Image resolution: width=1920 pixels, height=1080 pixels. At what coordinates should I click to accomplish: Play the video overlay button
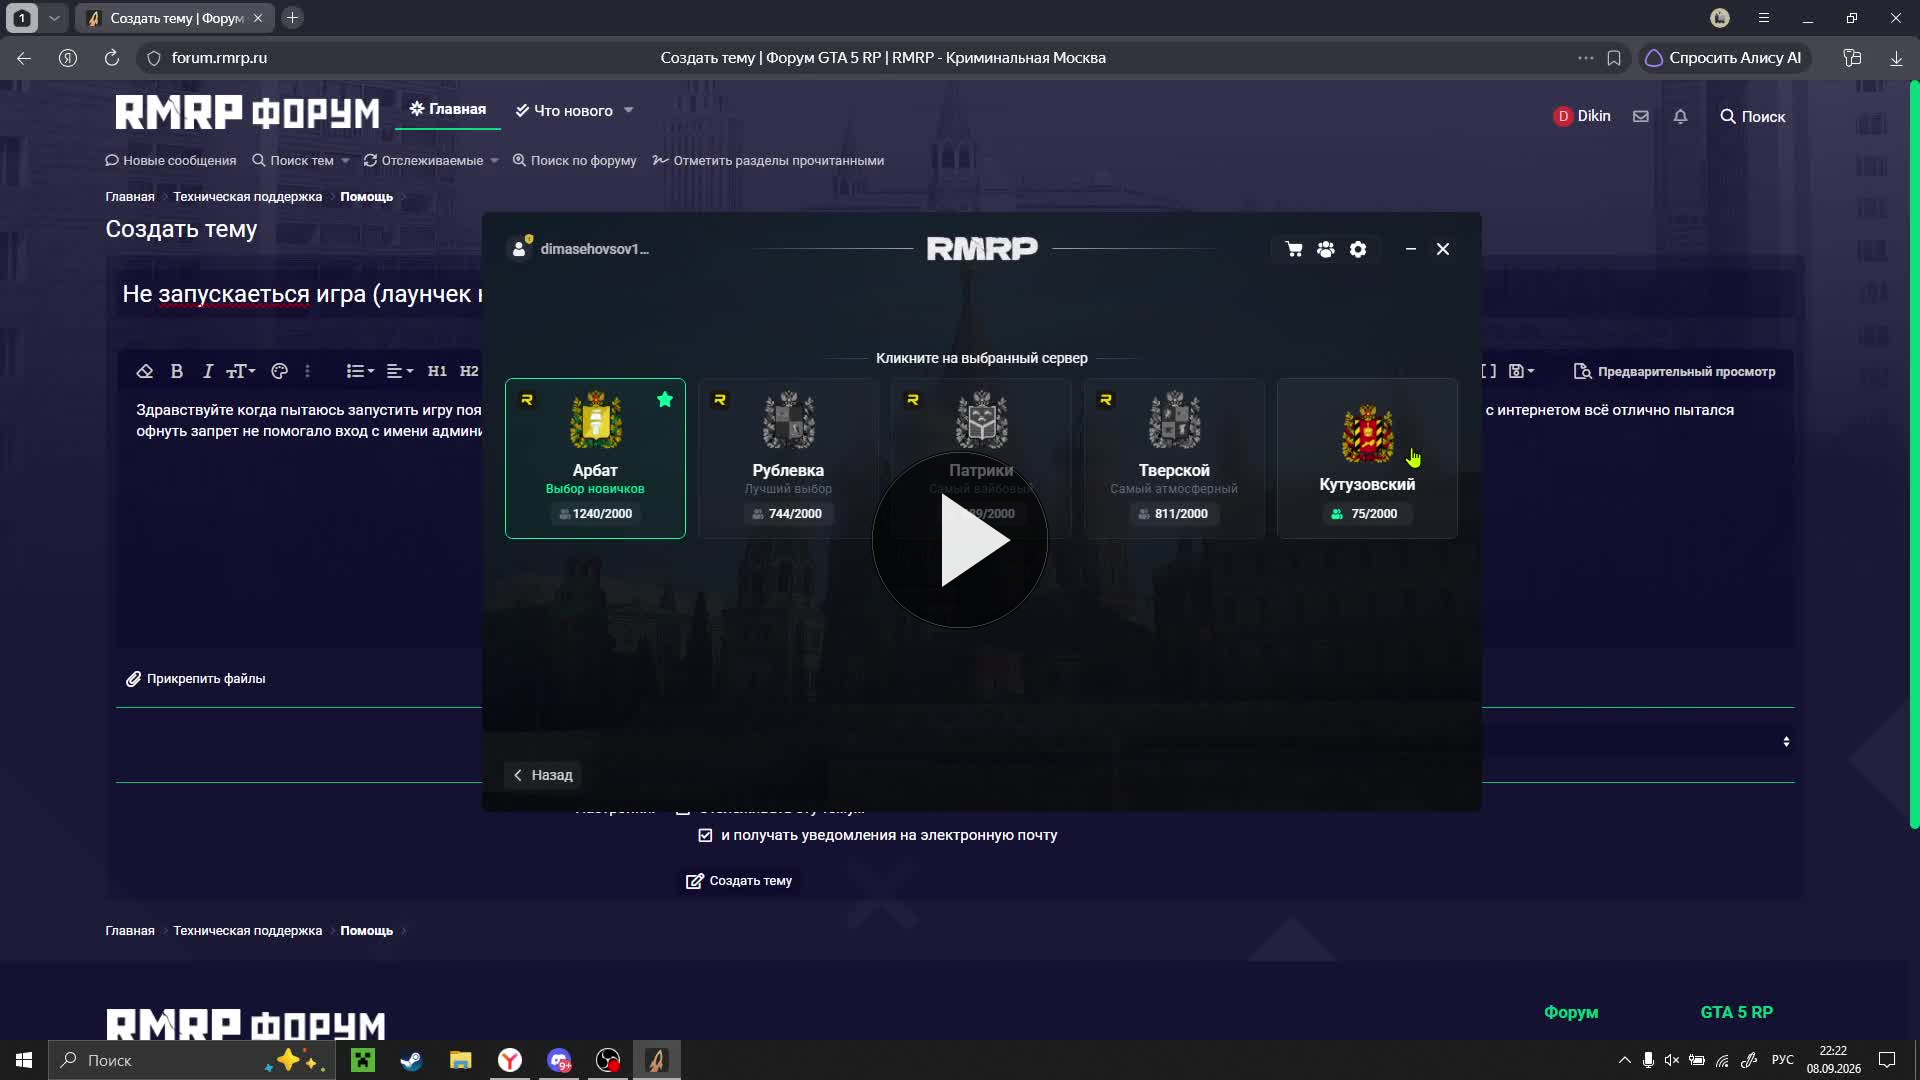tap(960, 540)
